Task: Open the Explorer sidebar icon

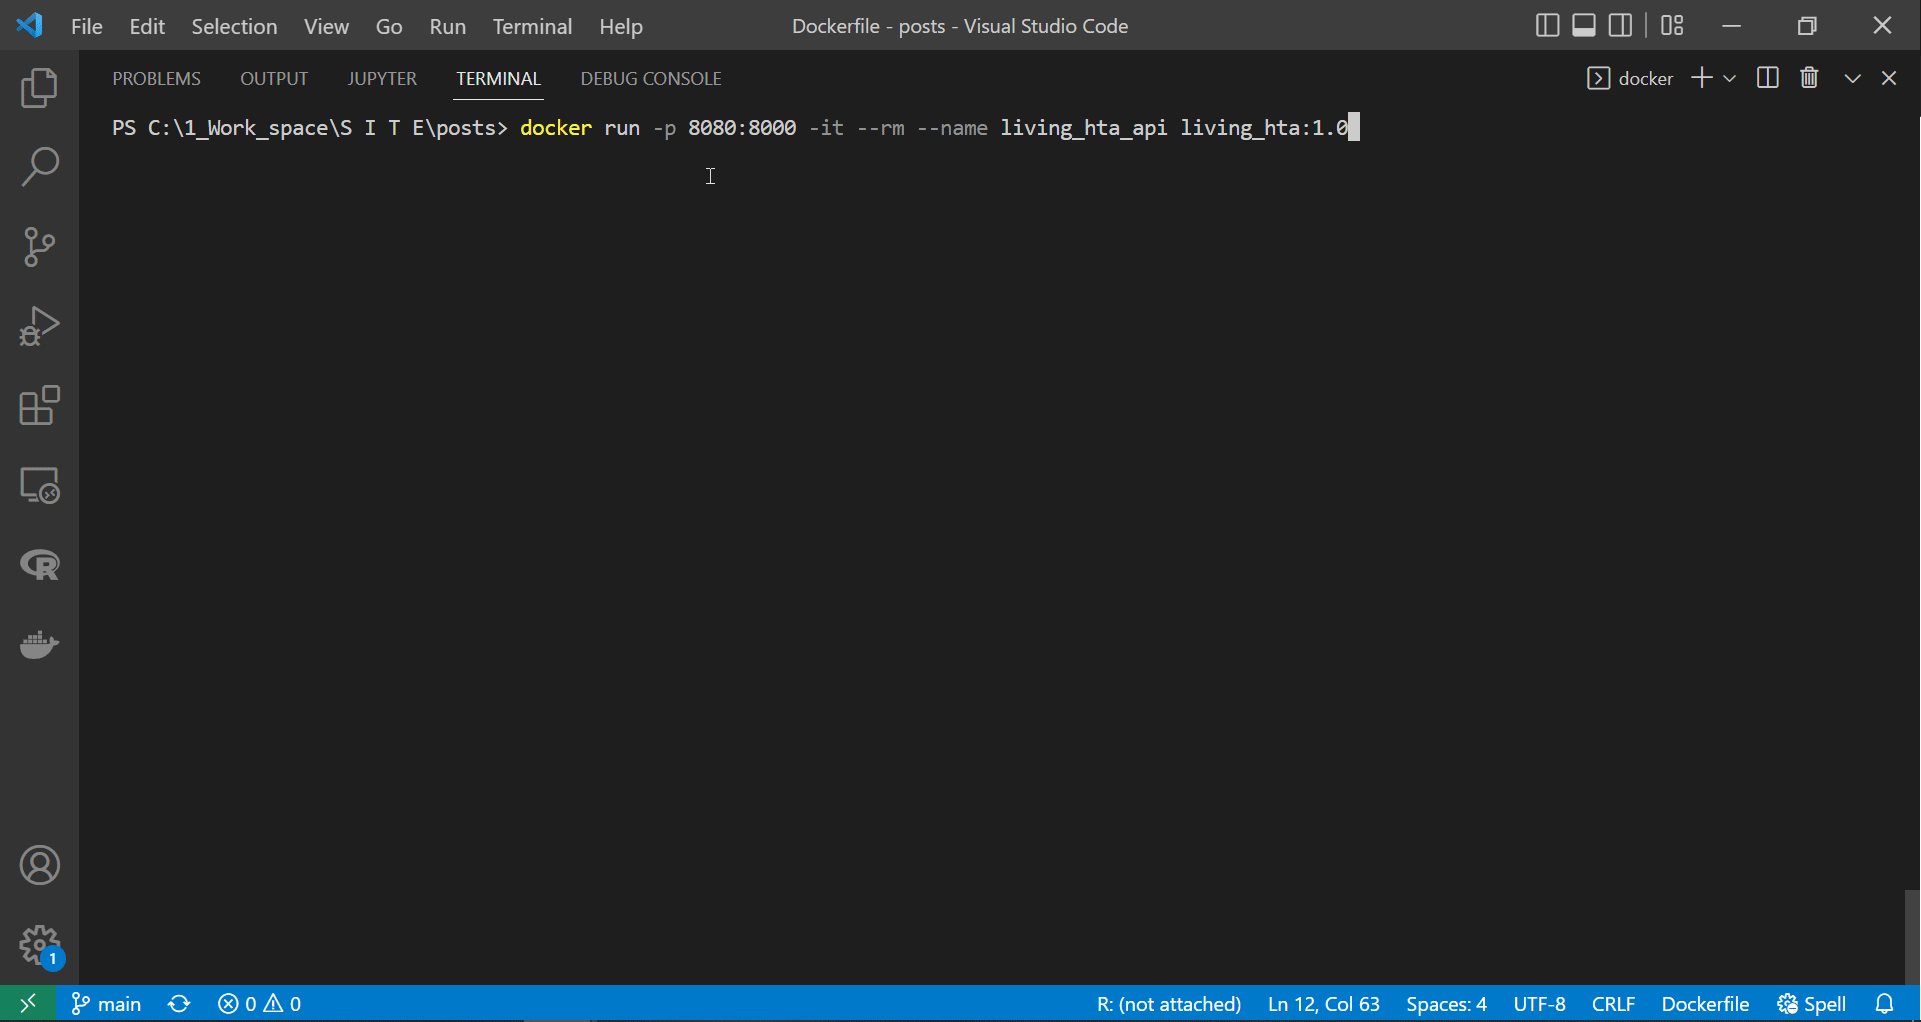Action: click(39, 88)
